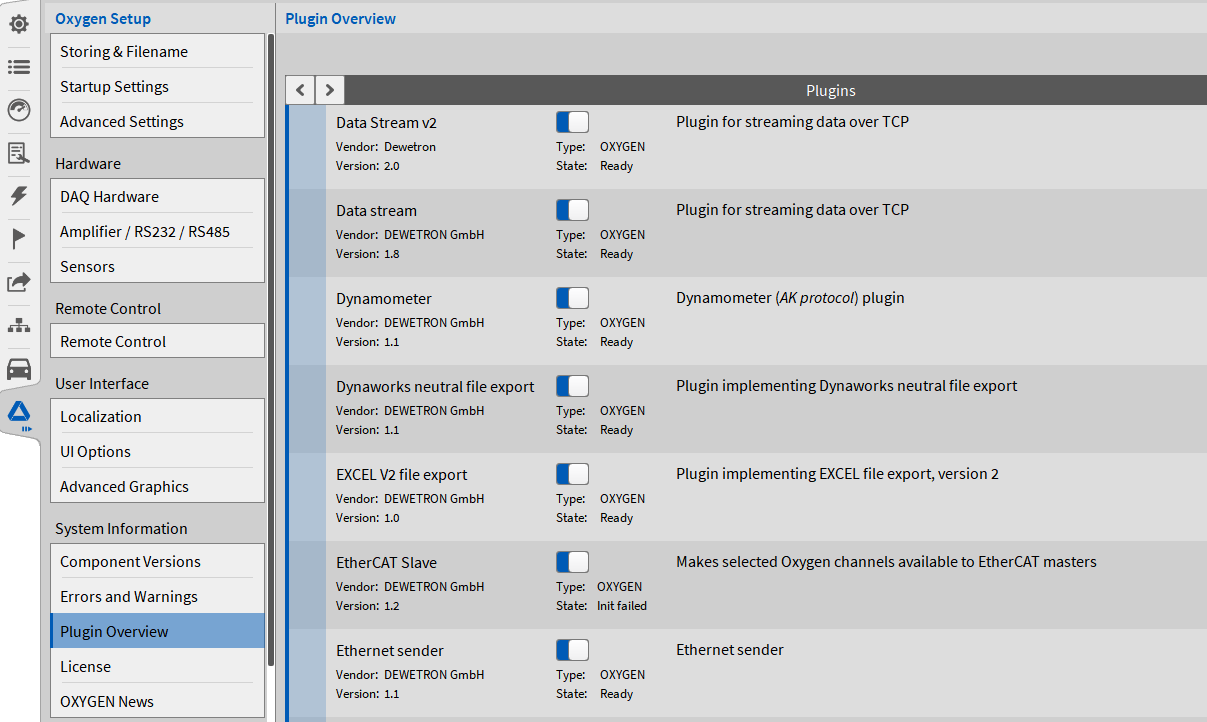Open the network hierarchy icon in sidebar
This screenshot has height=722, width=1207.
point(19,326)
